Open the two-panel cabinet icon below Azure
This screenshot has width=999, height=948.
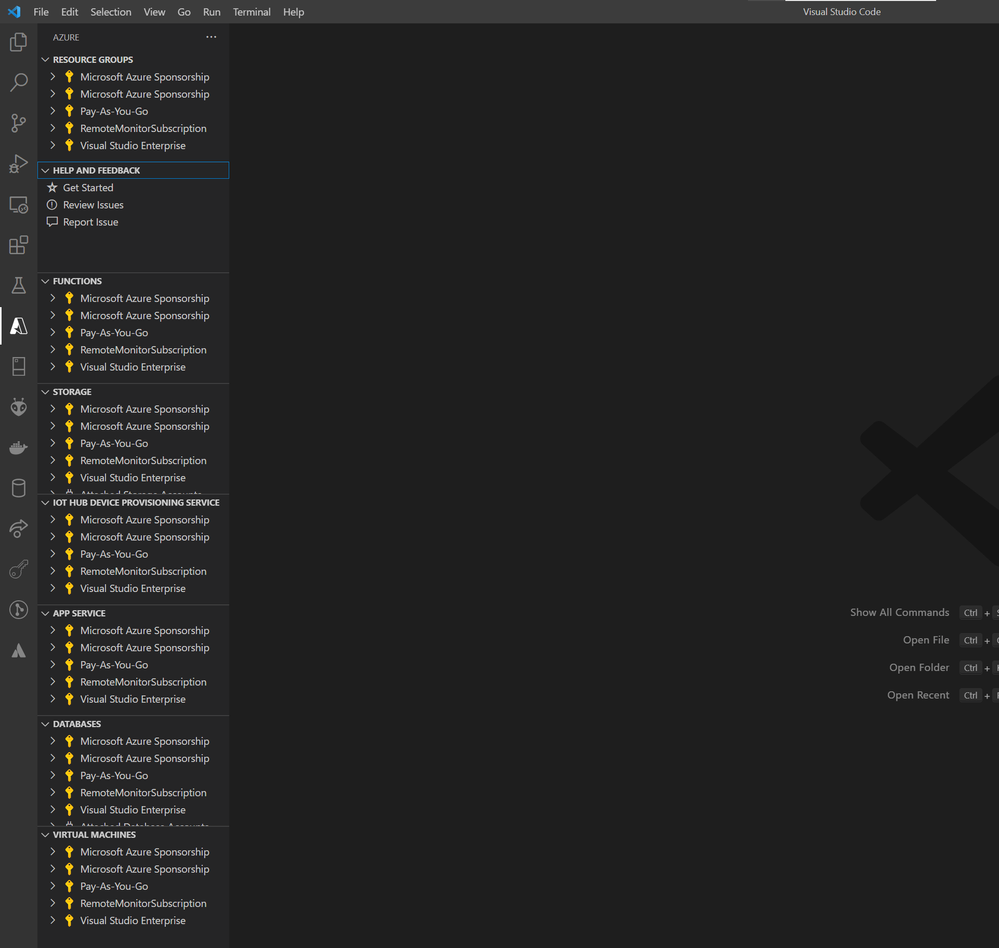click(x=18, y=367)
